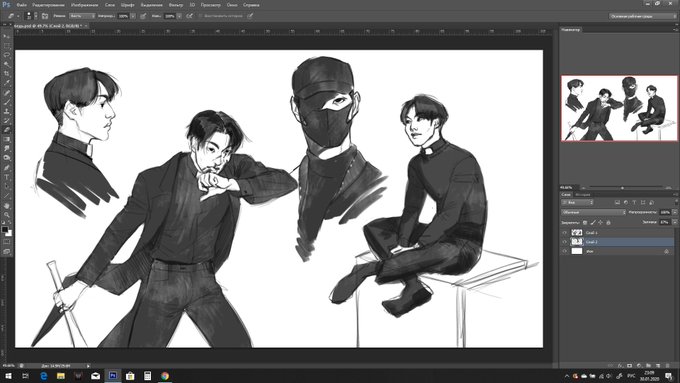Image resolution: width=680 pixels, height=383 pixels.
Task: Hide the selected second layer eye icon
Action: [x=565, y=242]
